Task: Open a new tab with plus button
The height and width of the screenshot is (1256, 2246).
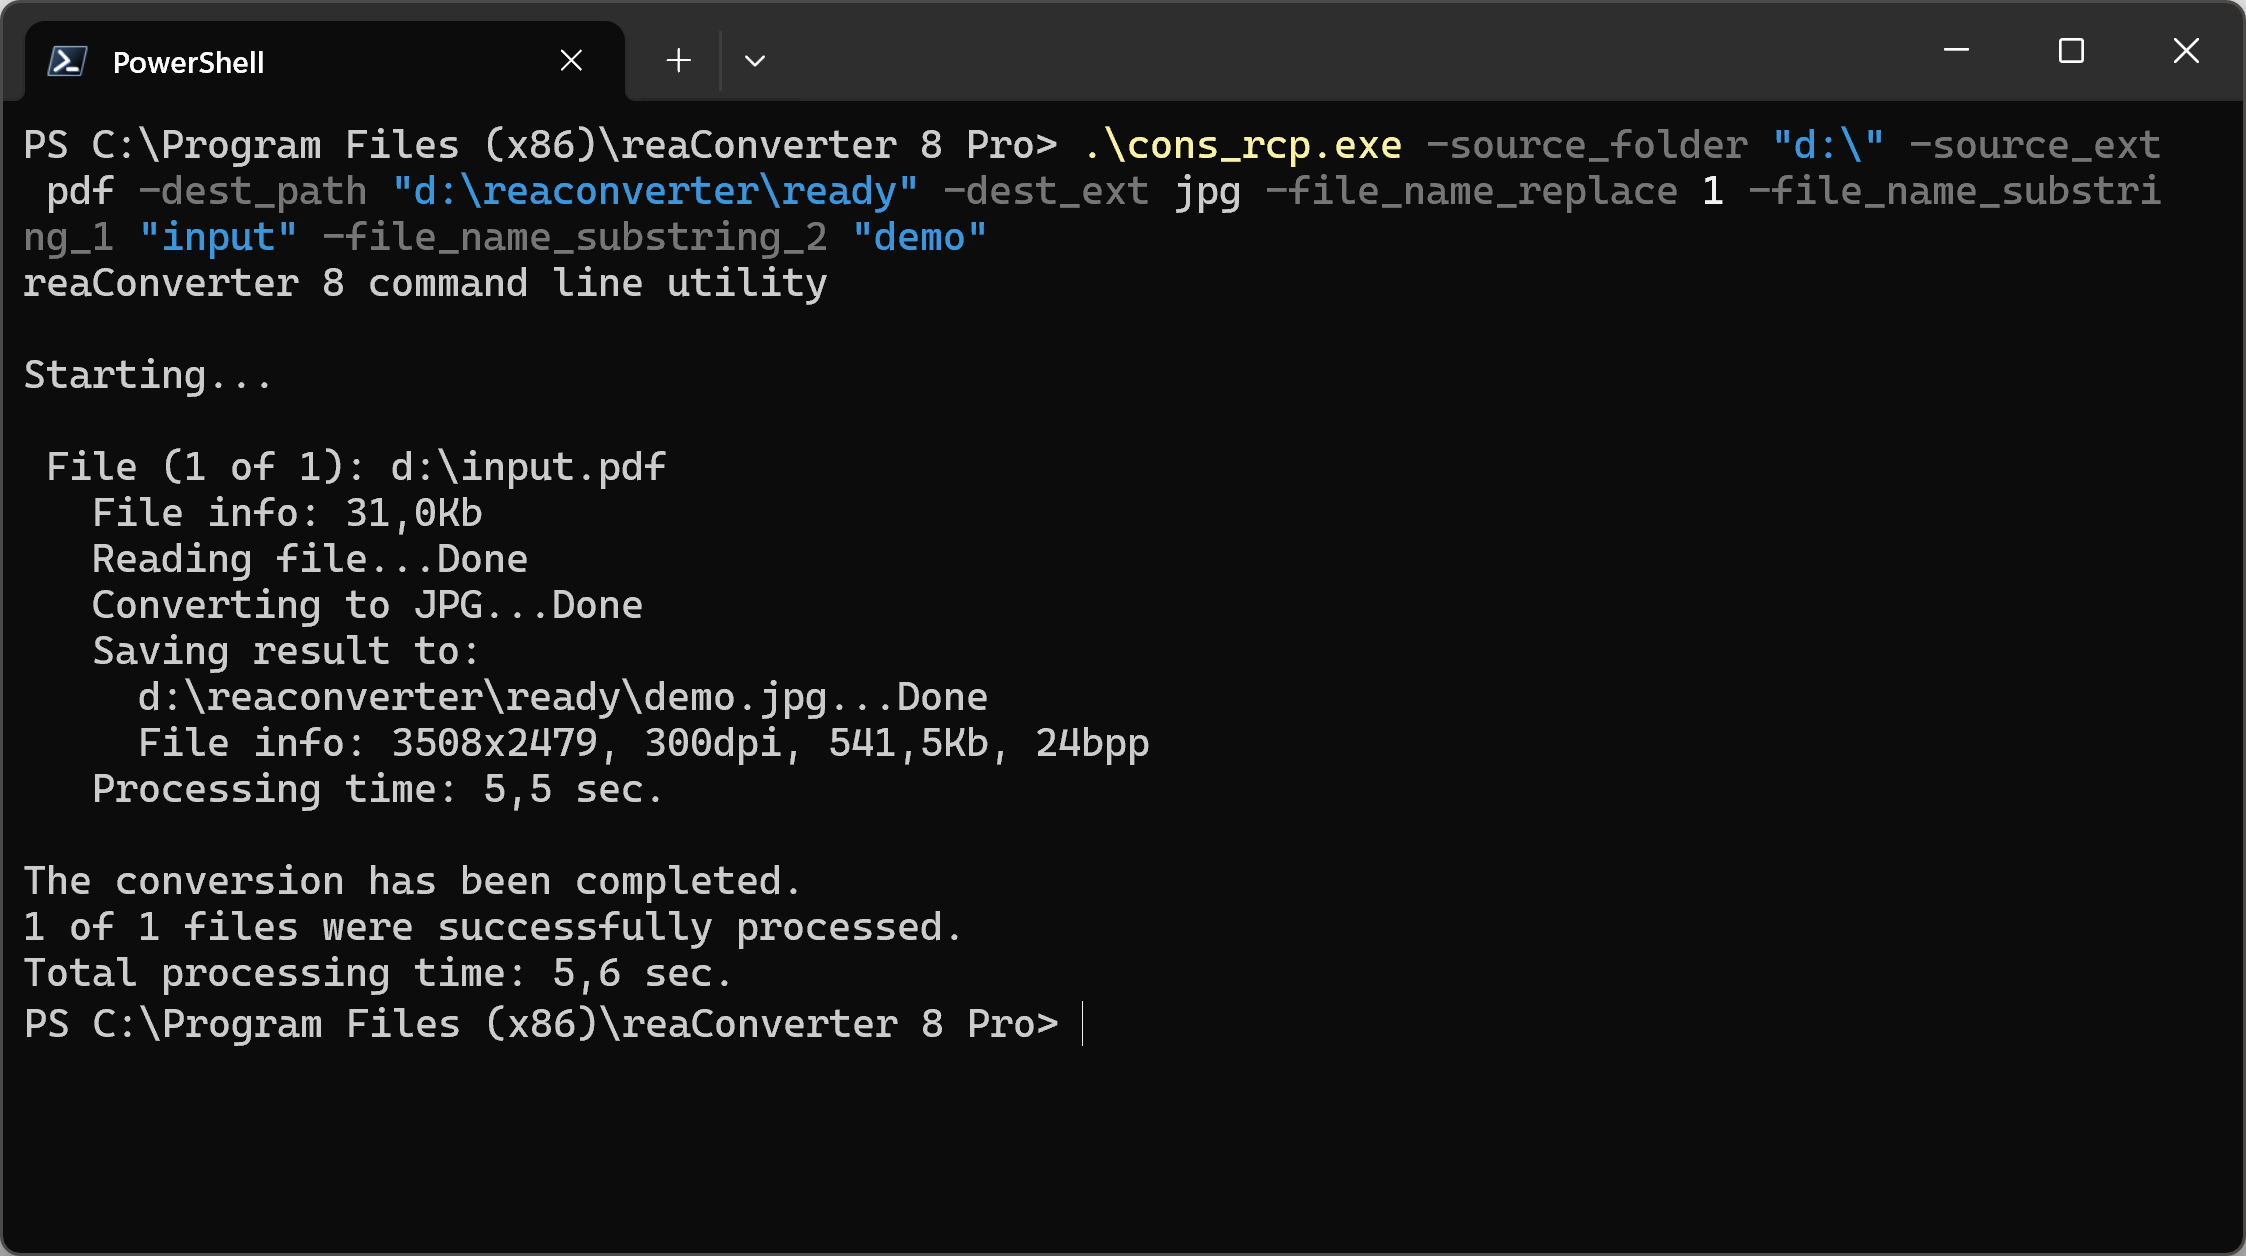Action: pos(678,61)
